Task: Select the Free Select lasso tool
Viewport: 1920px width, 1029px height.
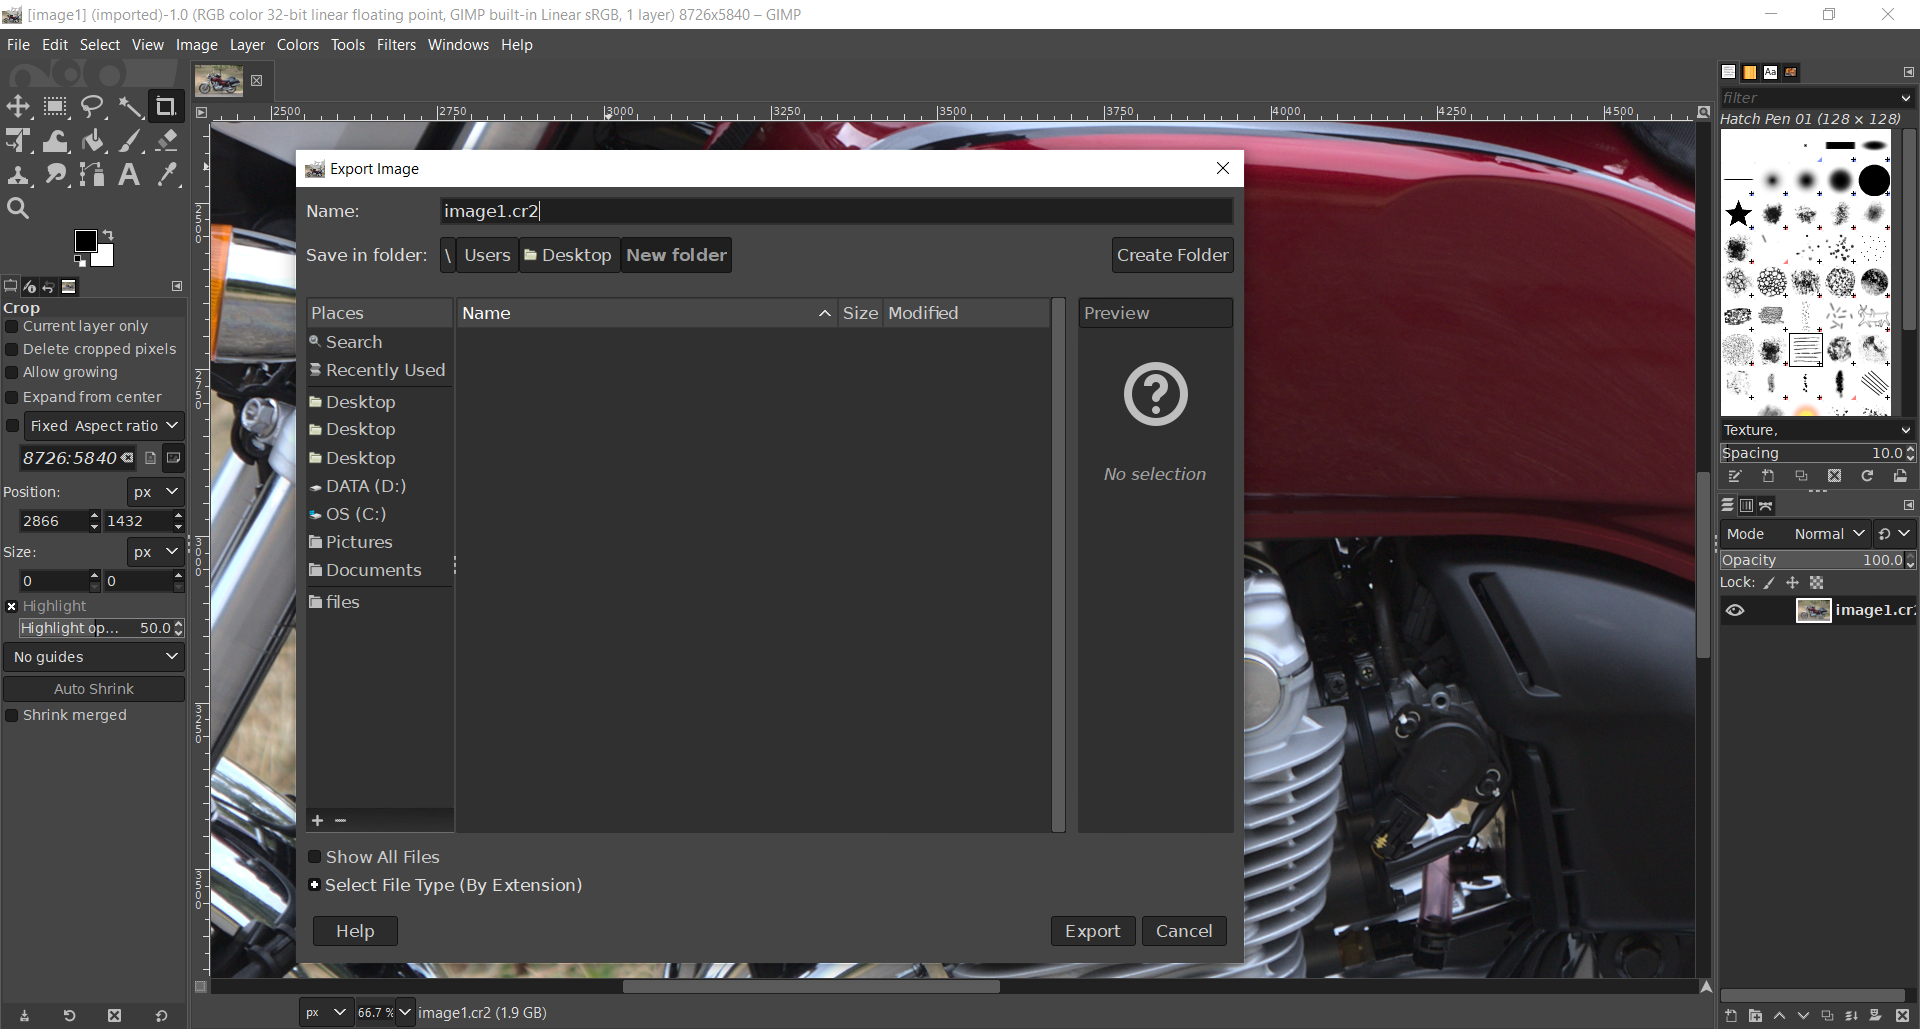Action: (x=93, y=107)
